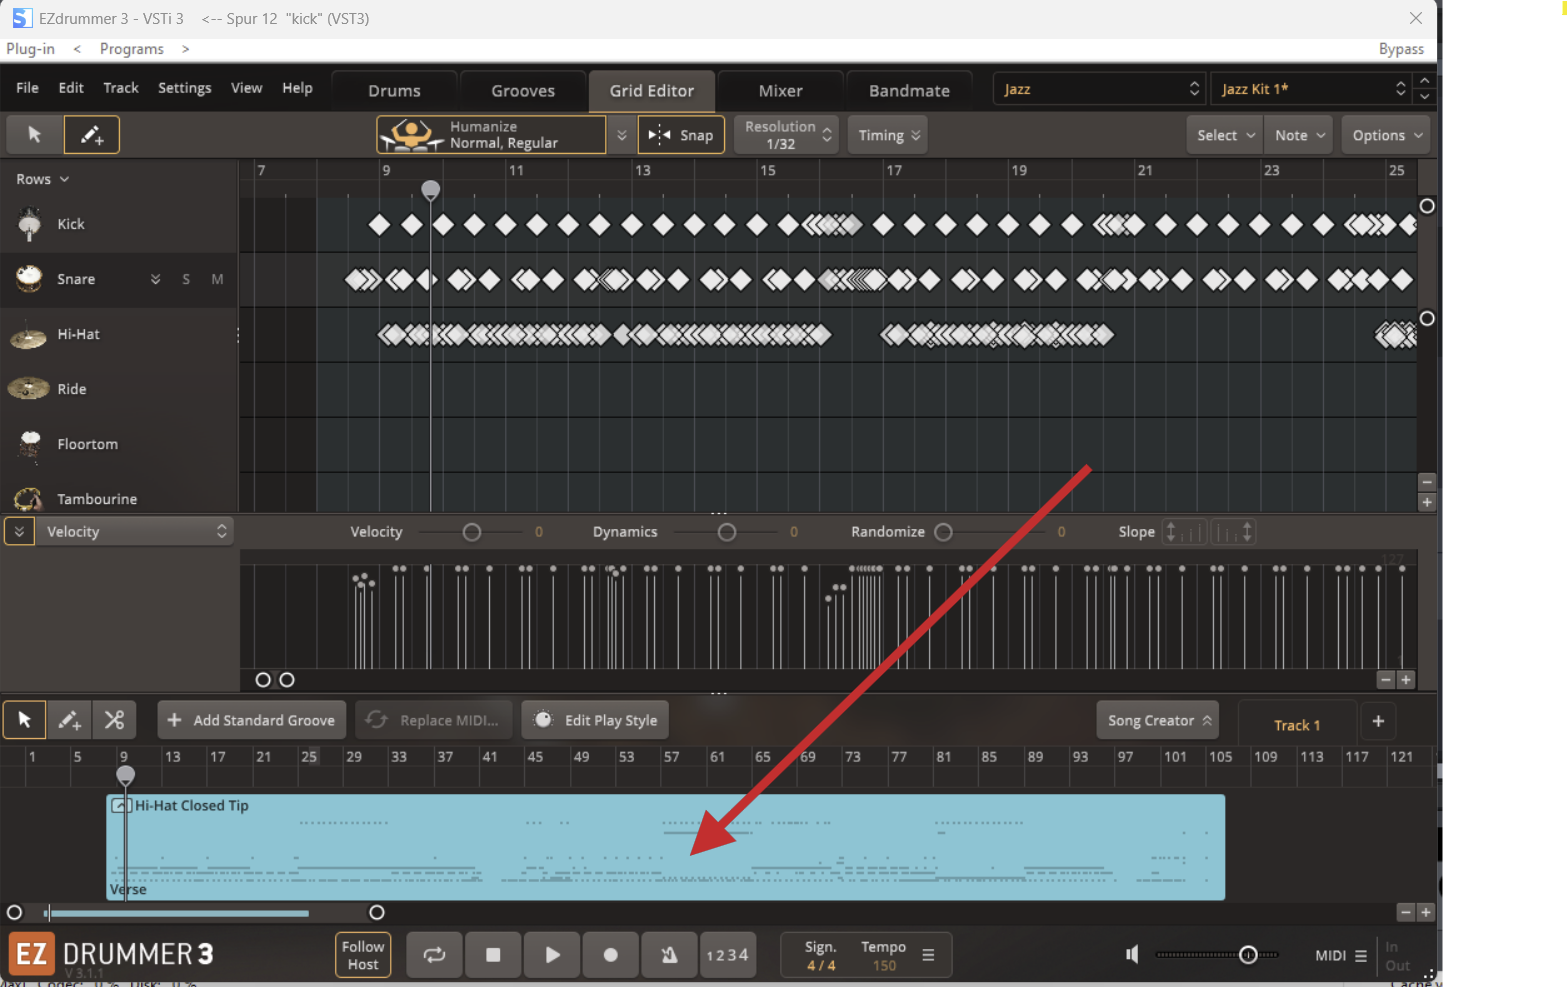Open the Jazz library selector

(x=1099, y=89)
